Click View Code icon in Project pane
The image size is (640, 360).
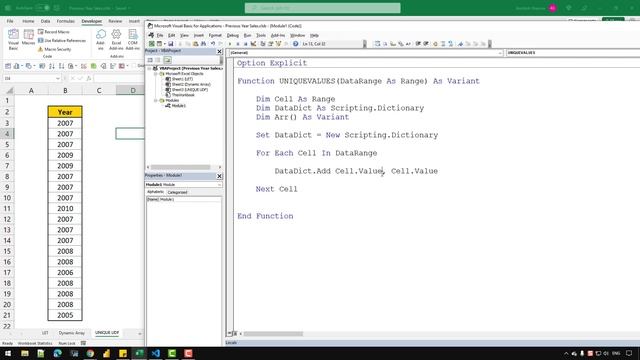(x=150, y=60)
